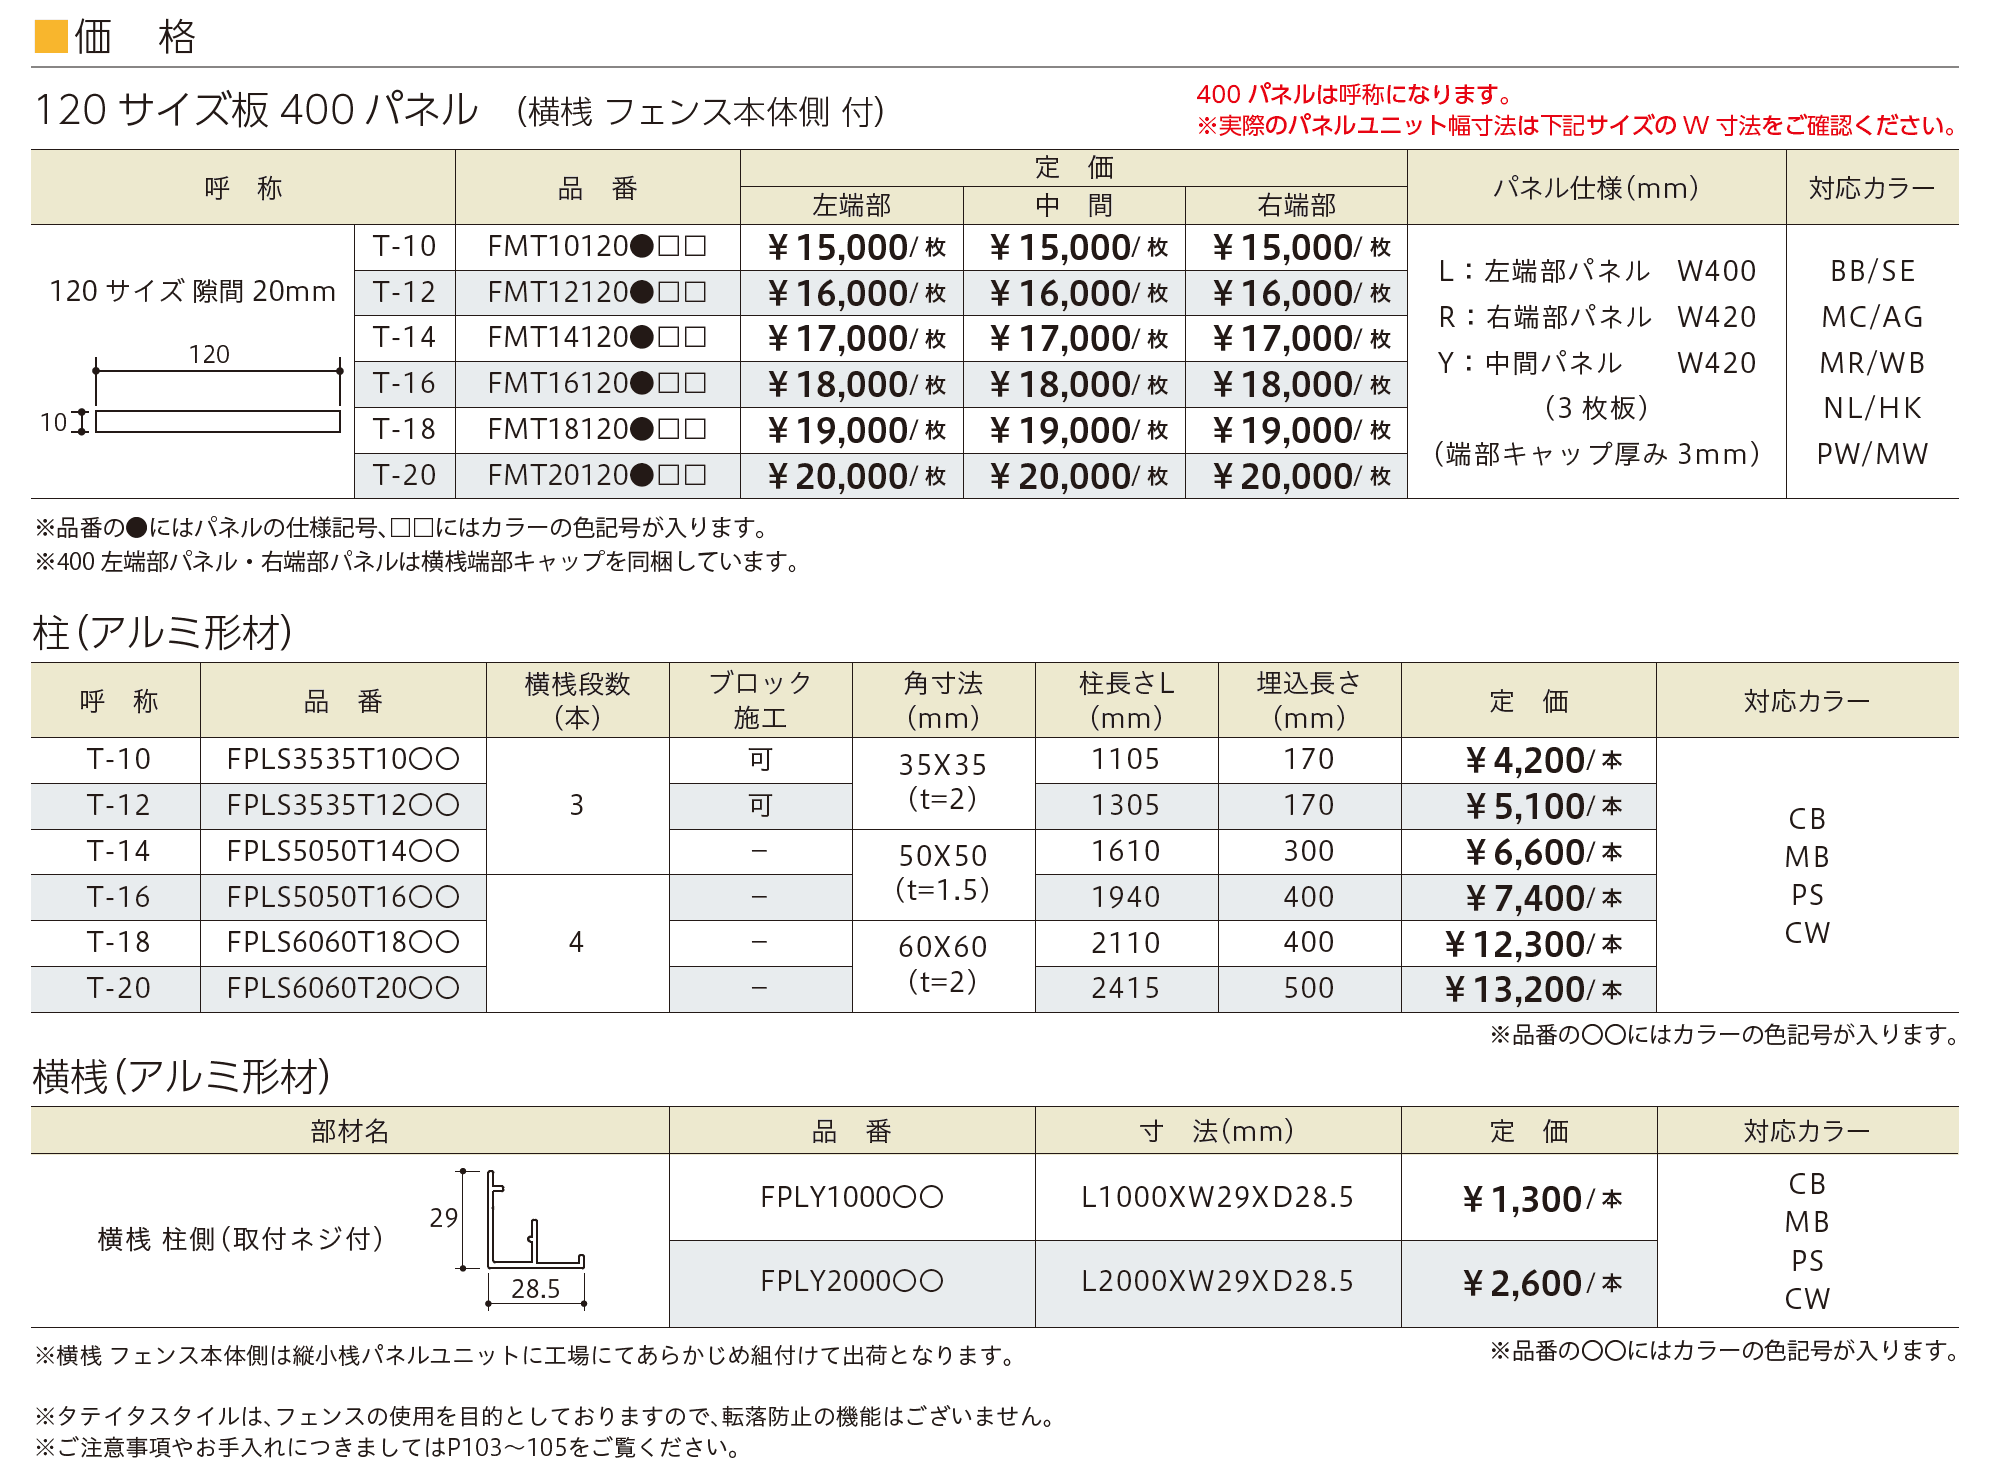Click the L：左端部パネル W400 spec line
Viewport: 1992px width, 1470px height.
click(x=1597, y=271)
